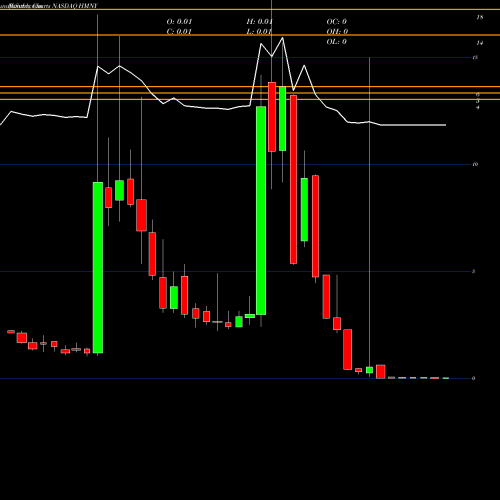Select the 'OC: 0' value
Viewport: 500px width, 500px height.
[x=337, y=22]
